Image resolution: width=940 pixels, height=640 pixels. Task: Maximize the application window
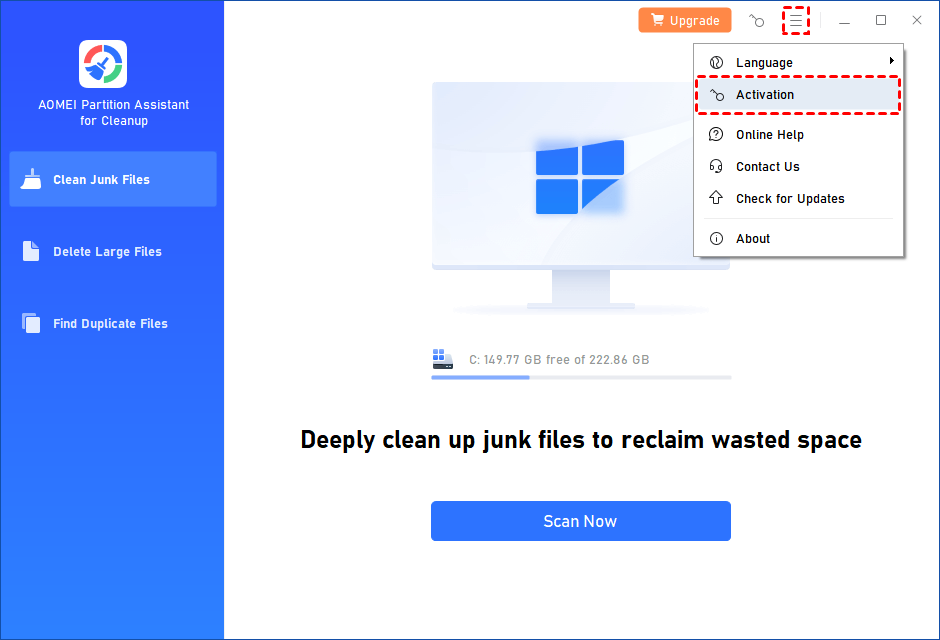tap(881, 20)
